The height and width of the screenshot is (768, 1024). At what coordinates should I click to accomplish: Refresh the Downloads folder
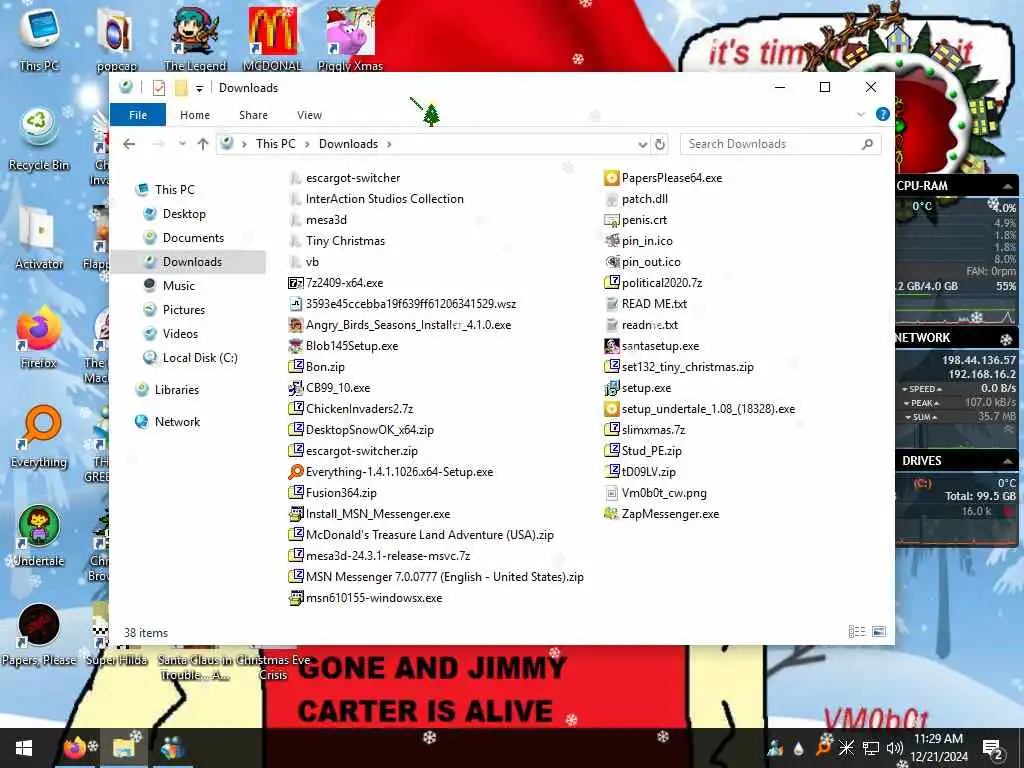(660, 144)
